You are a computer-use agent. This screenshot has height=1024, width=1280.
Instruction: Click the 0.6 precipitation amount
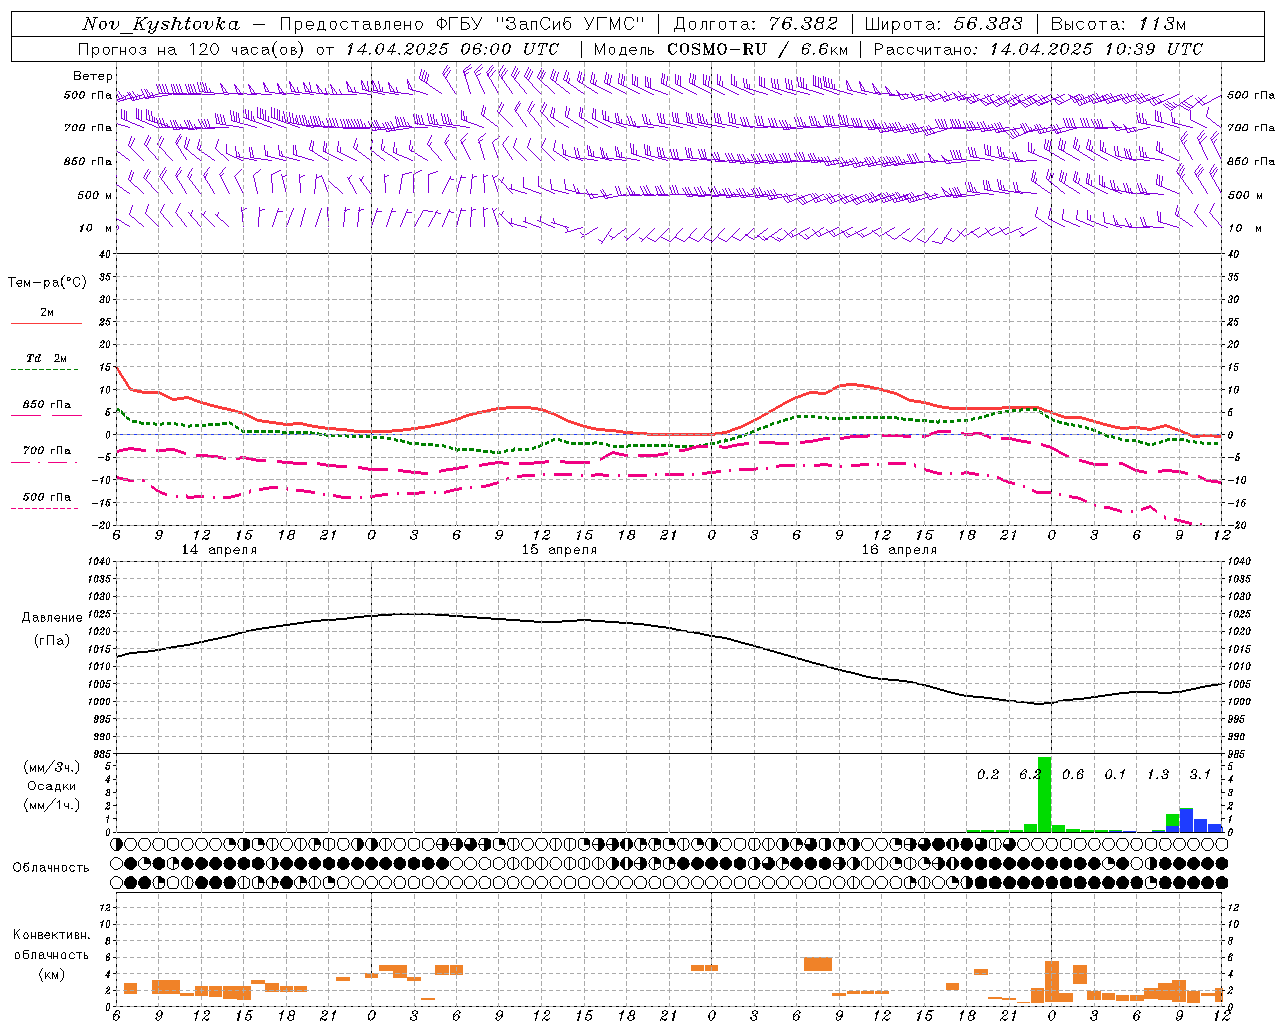1073,775
